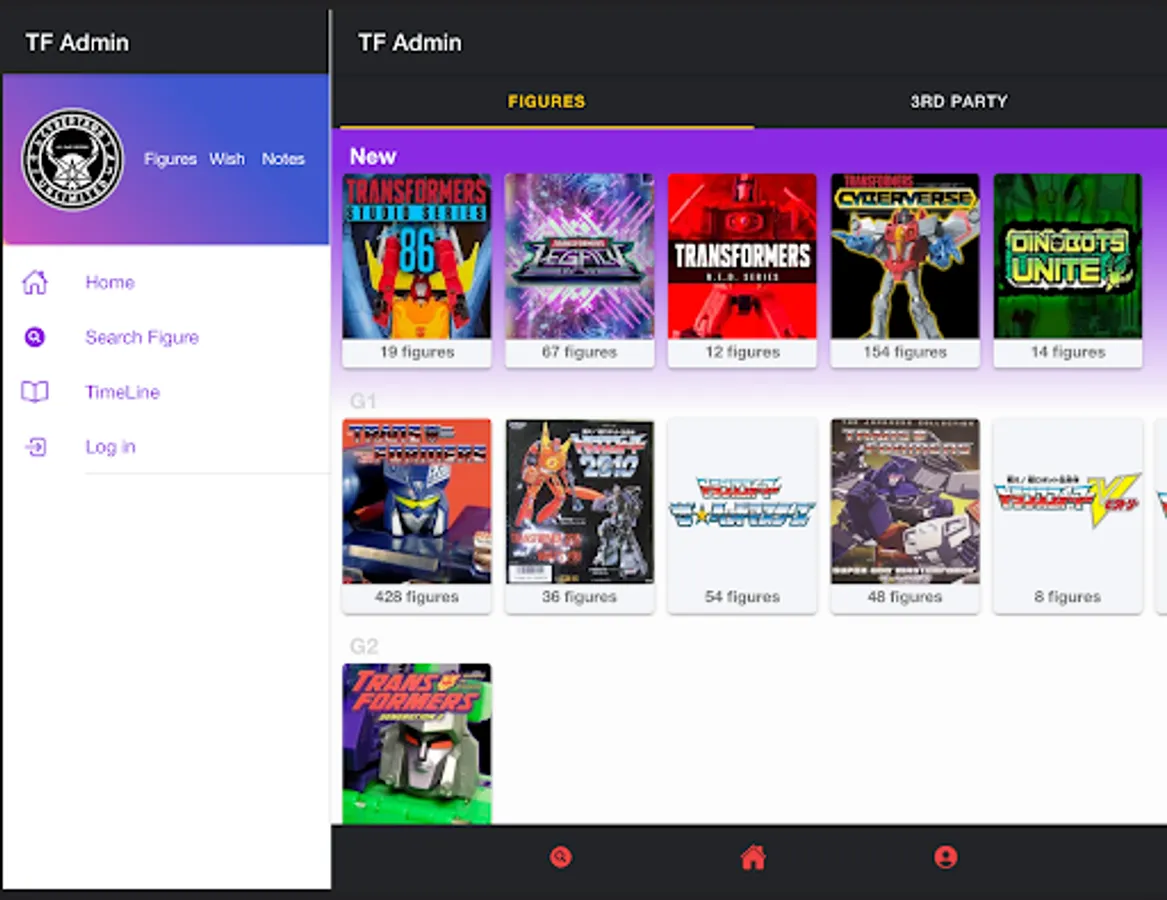Click the '12 figures' label

(742, 352)
